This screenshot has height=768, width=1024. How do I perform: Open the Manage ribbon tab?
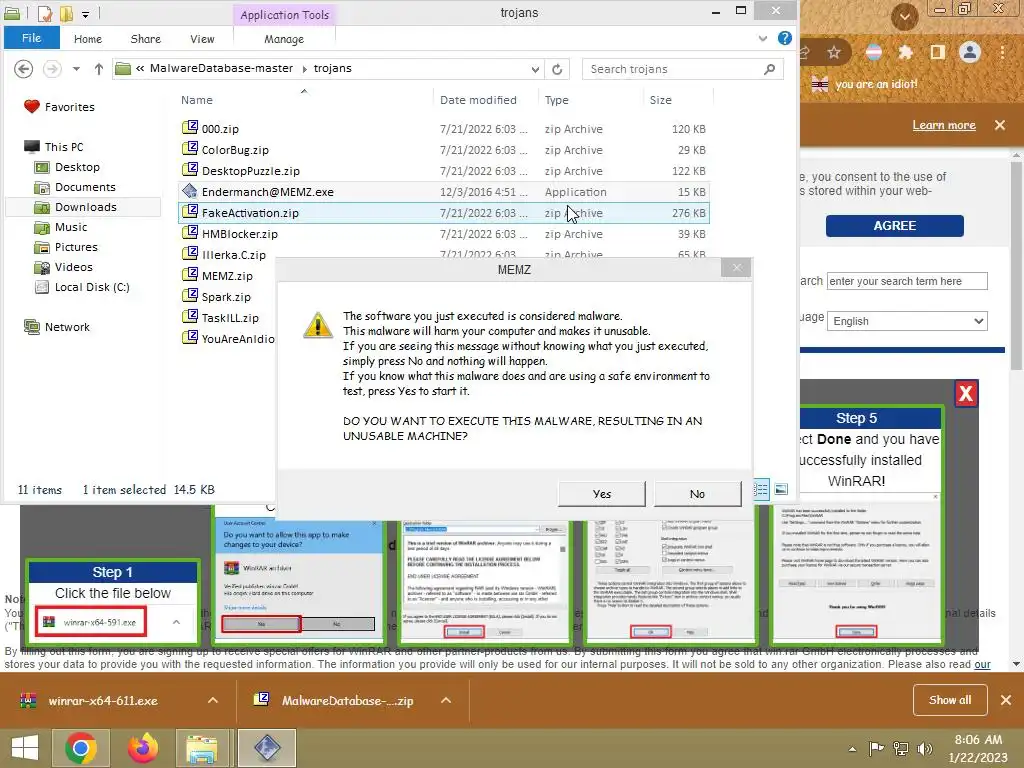click(x=284, y=39)
